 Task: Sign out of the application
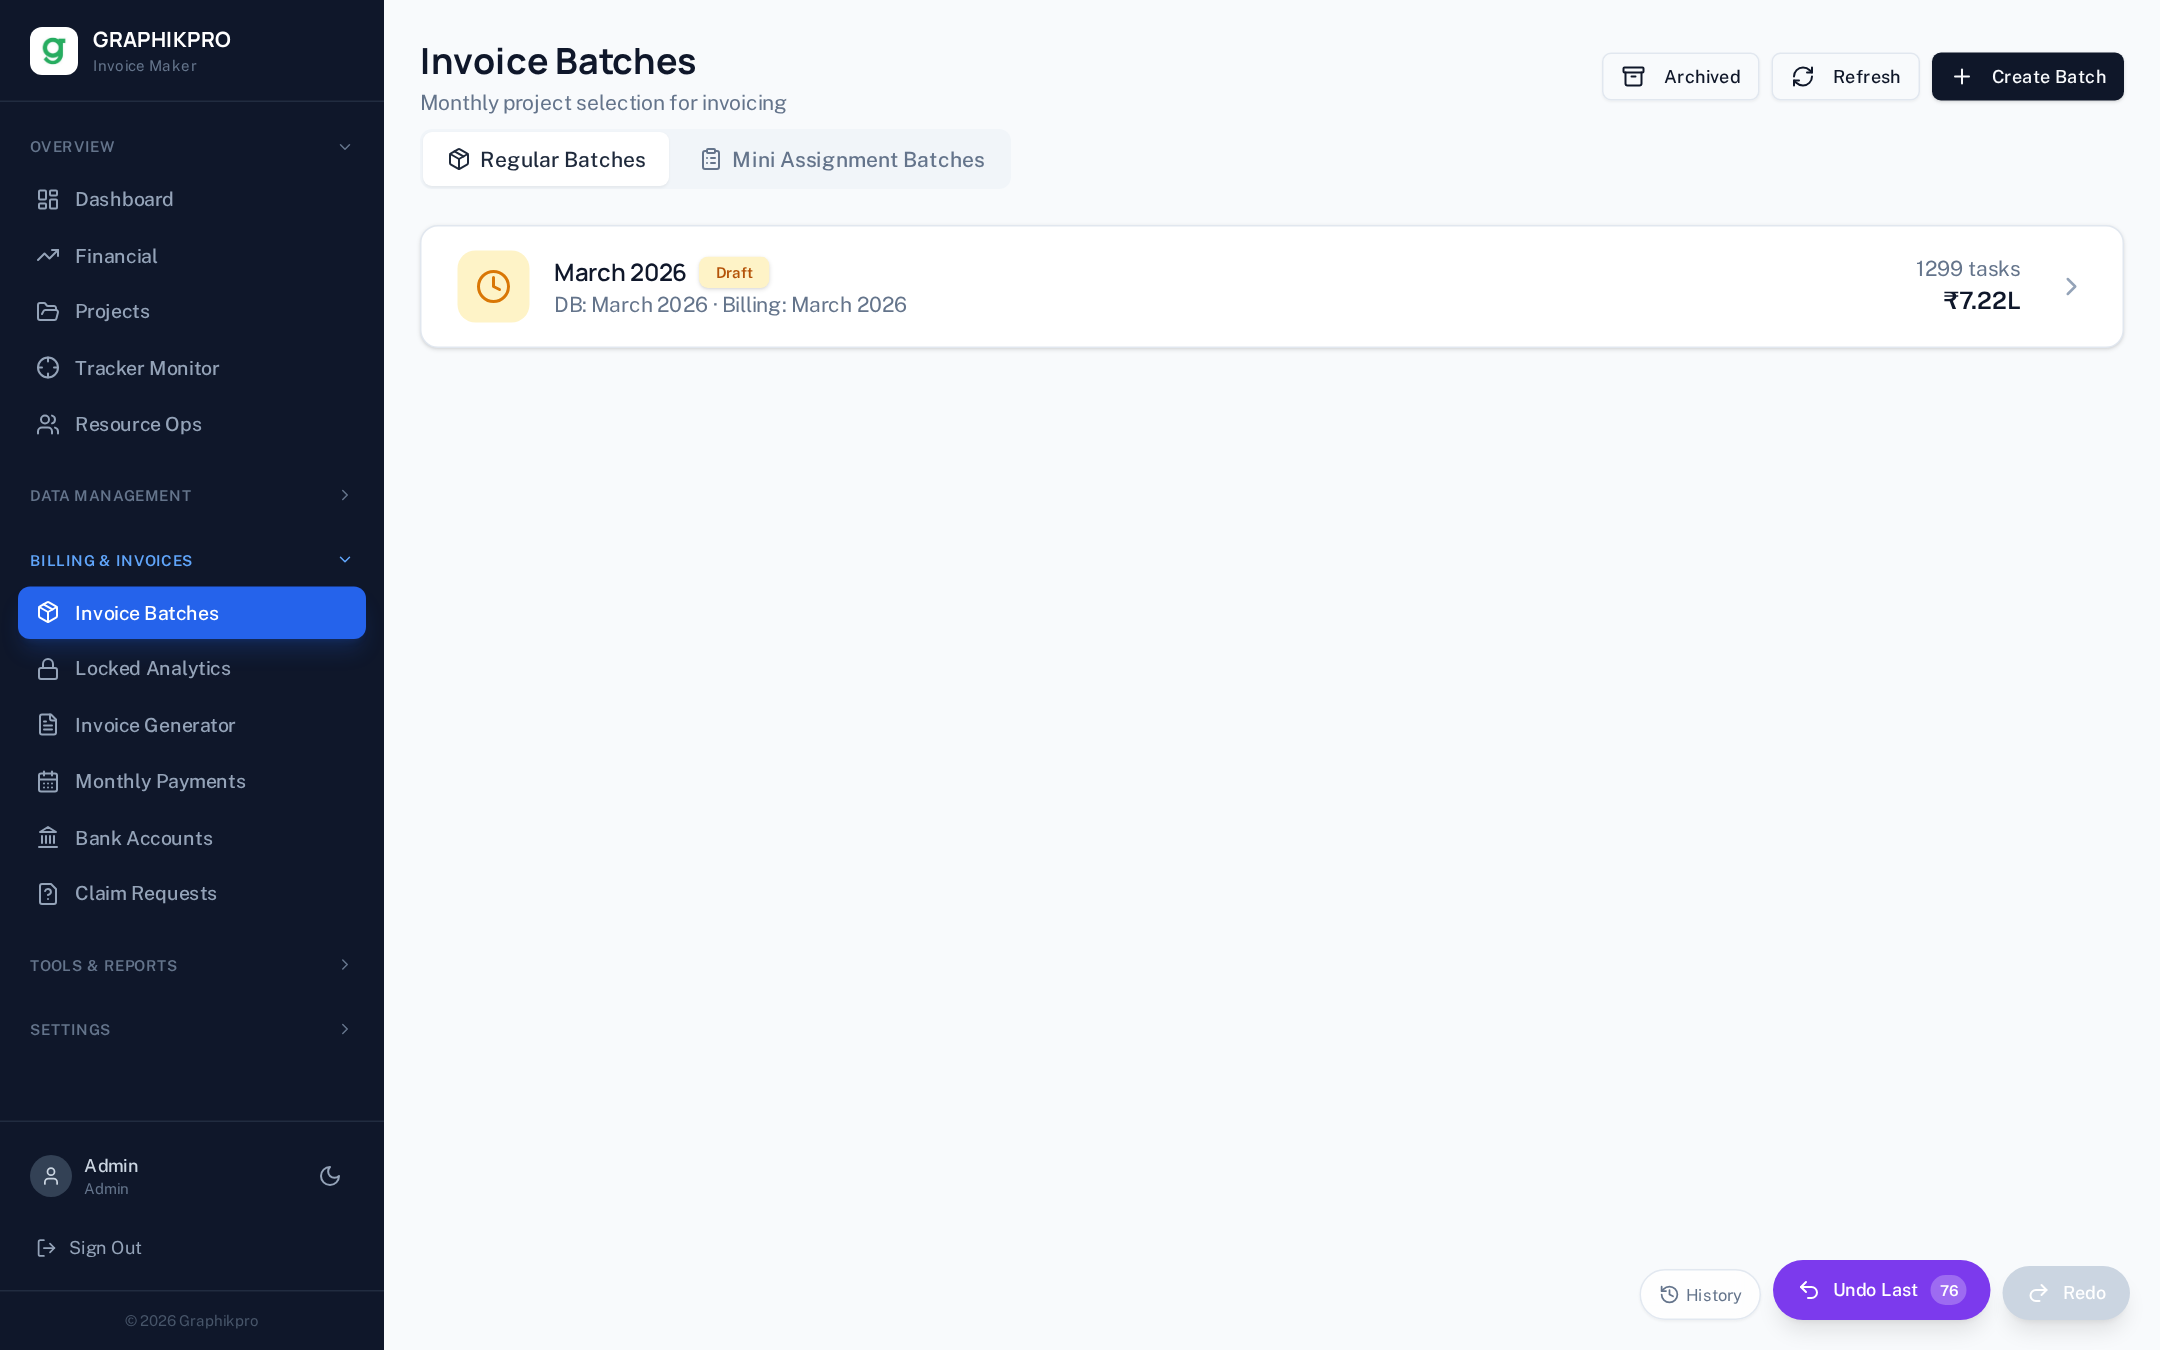click(x=90, y=1248)
